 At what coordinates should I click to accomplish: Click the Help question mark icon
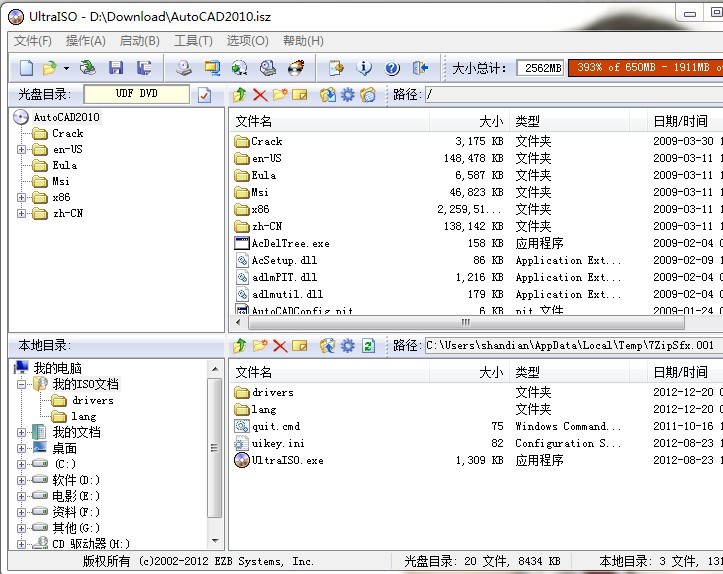[392, 68]
